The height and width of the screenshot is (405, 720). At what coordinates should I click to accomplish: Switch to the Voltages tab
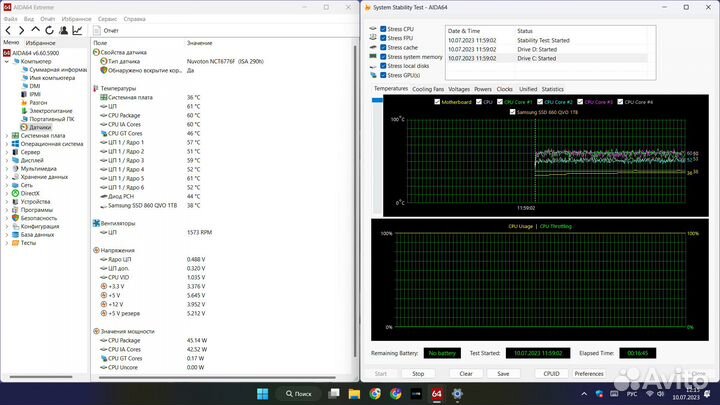point(459,89)
